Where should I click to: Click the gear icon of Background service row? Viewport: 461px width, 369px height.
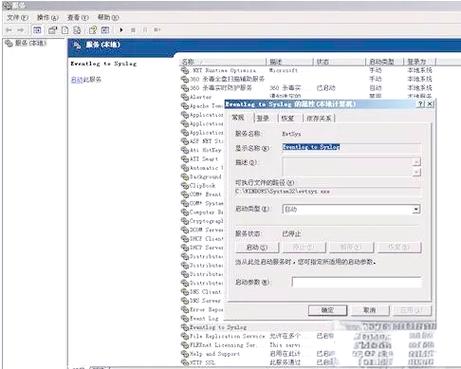185,177
